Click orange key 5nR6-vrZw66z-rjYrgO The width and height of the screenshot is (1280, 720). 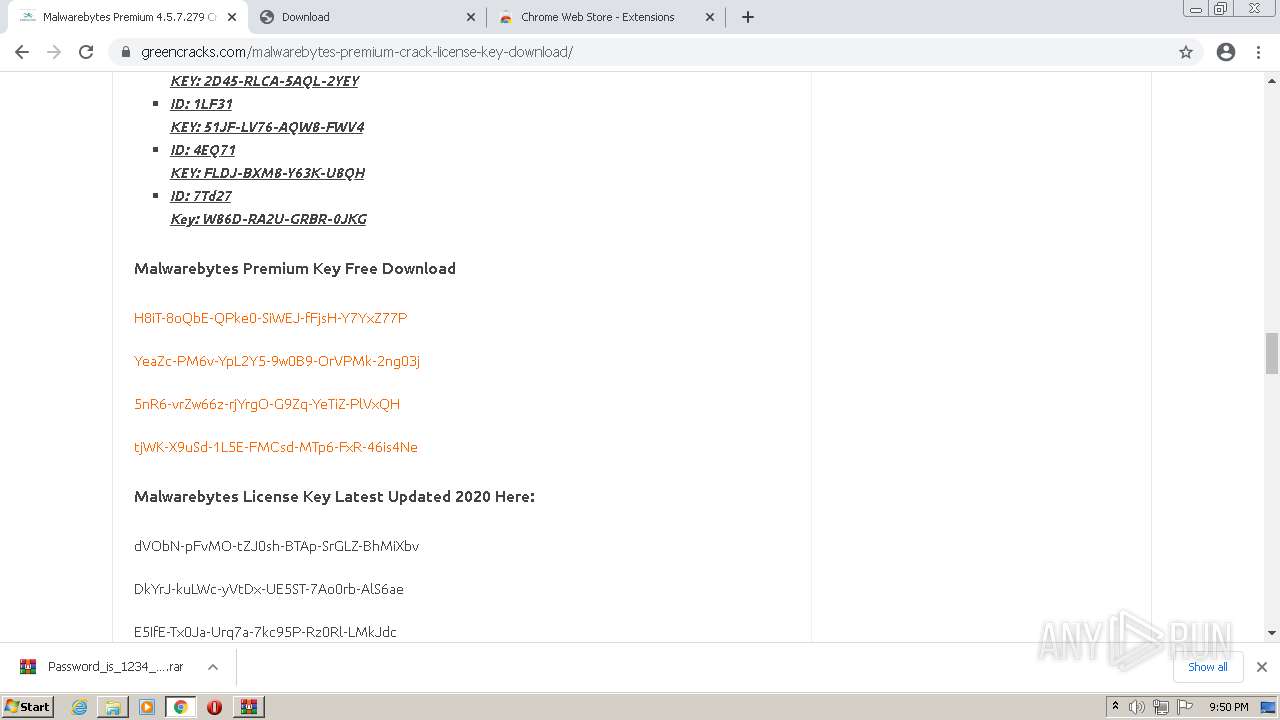[267, 404]
